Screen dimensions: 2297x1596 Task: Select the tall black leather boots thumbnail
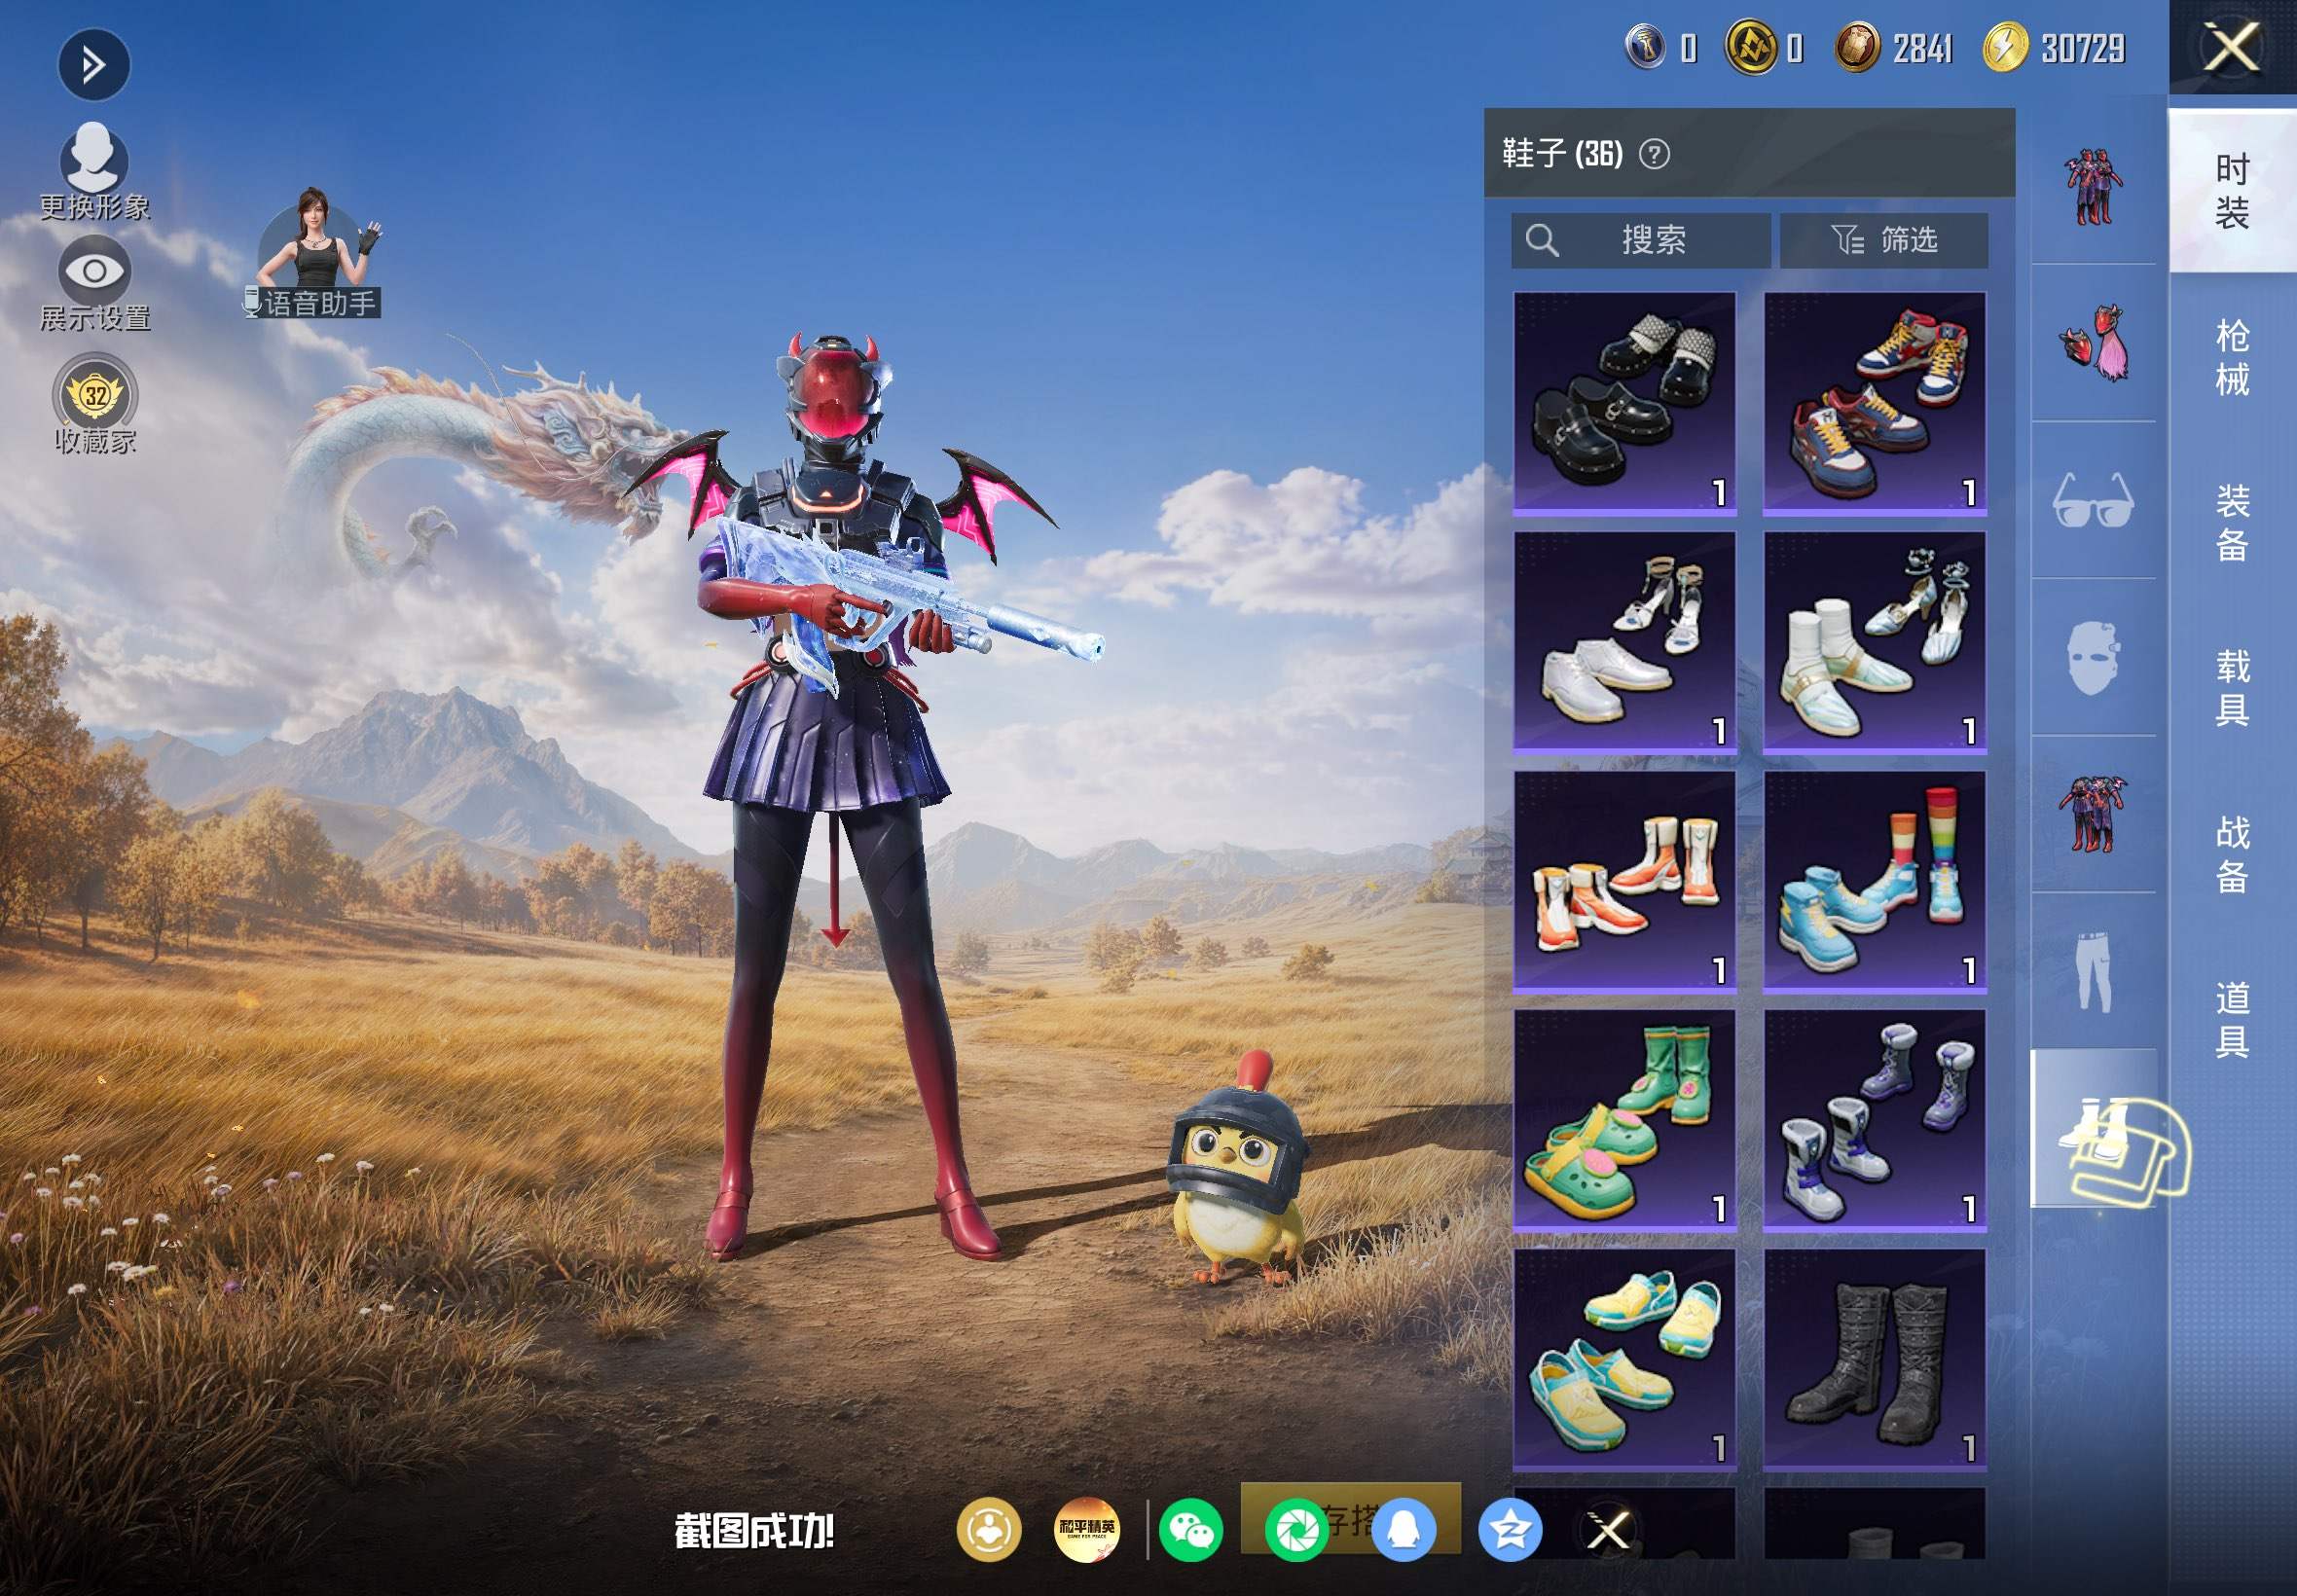coord(1874,1359)
